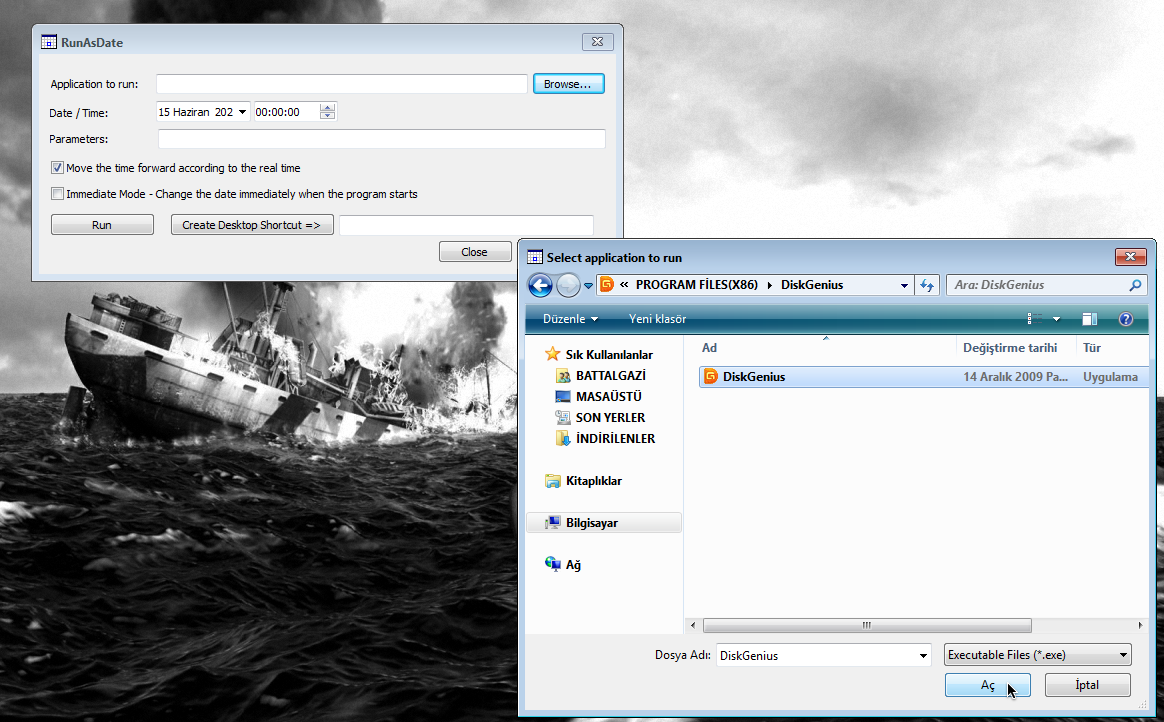Click the search magnifier icon in DiskGenius search
This screenshot has height=722, width=1164.
[x=1135, y=285]
